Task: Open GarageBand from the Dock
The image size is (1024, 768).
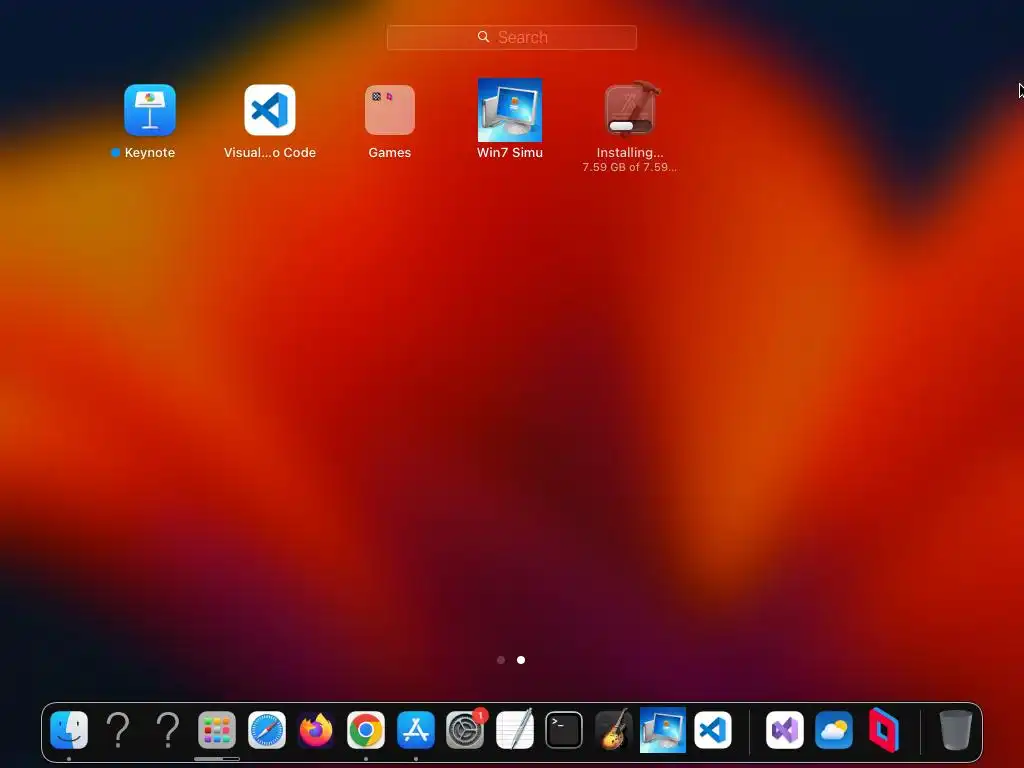Action: pyautogui.click(x=613, y=729)
